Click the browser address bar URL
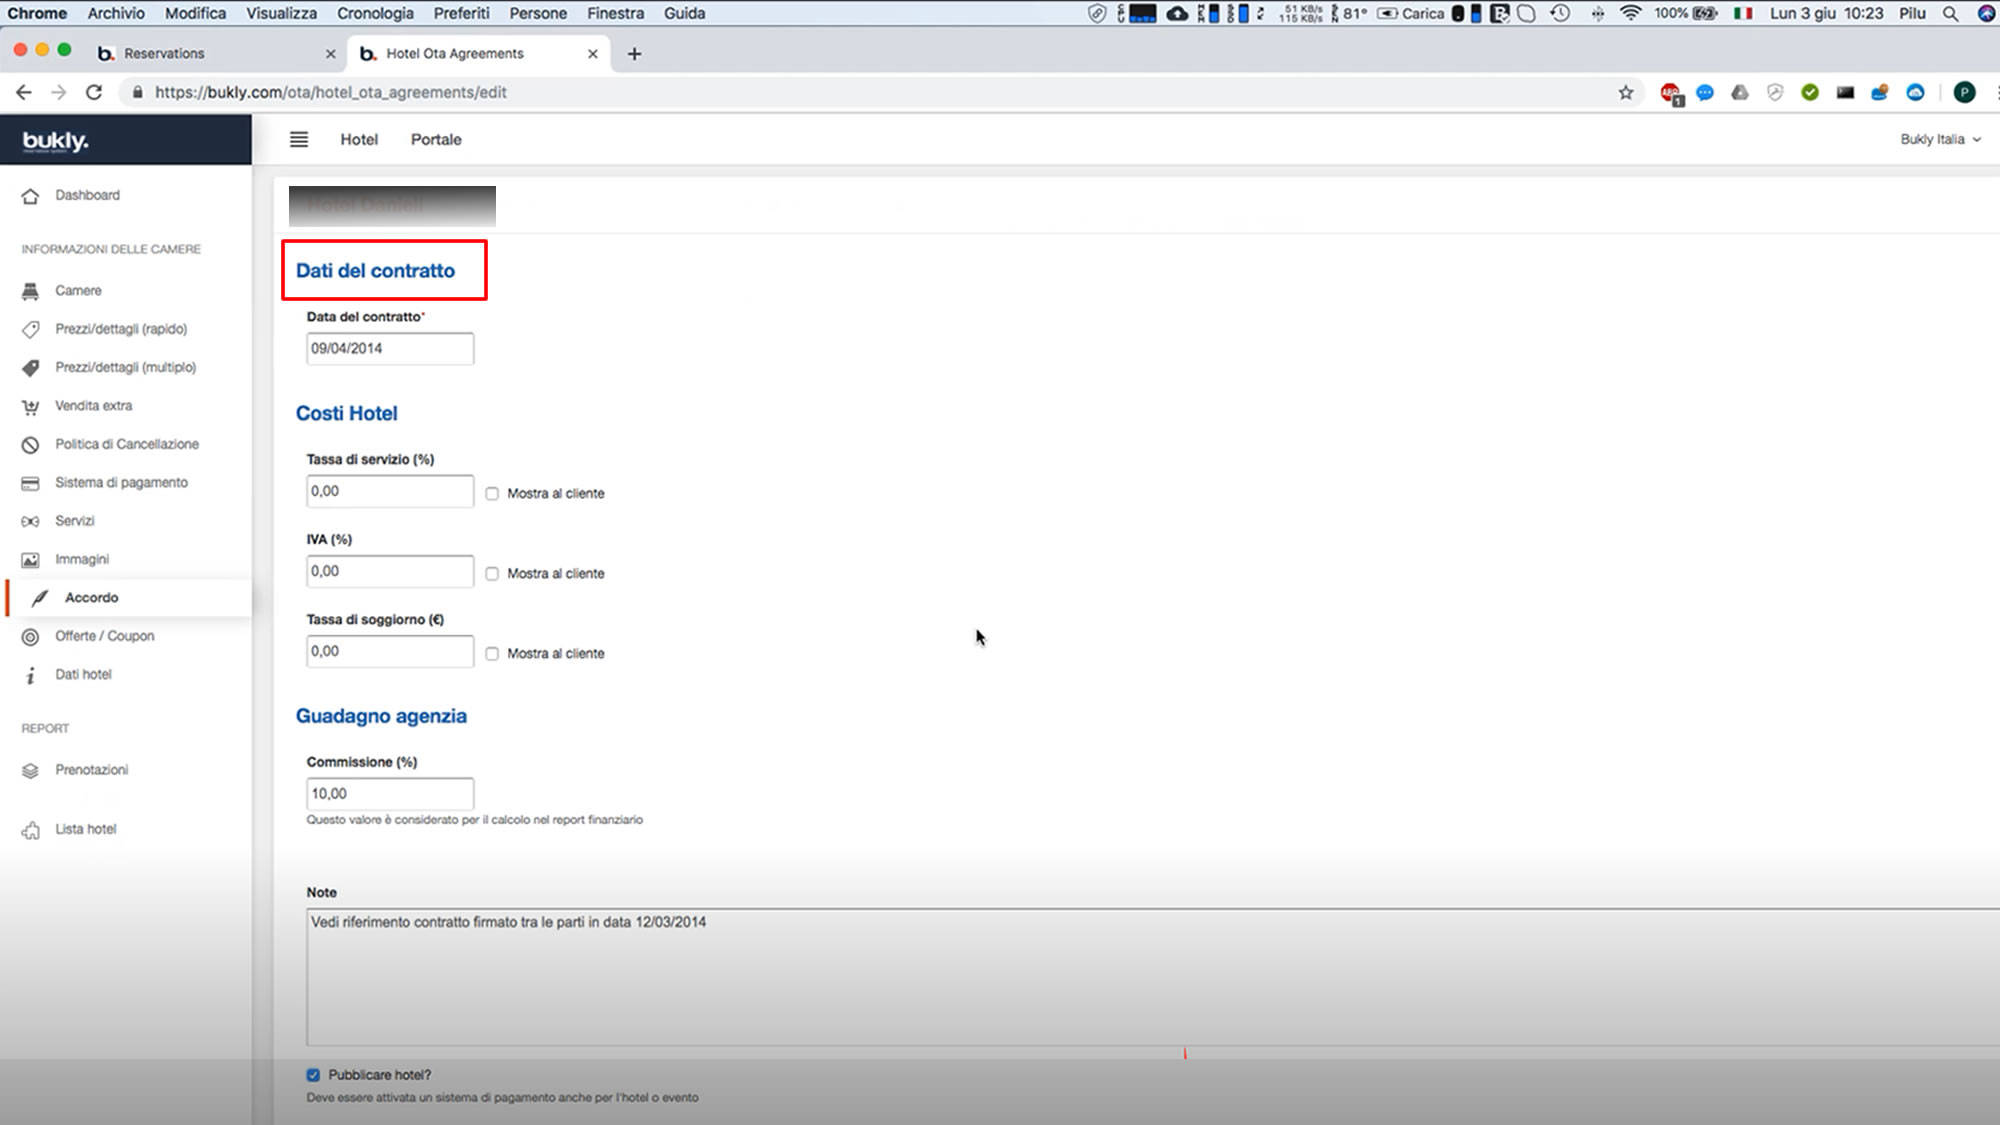 pos(330,92)
